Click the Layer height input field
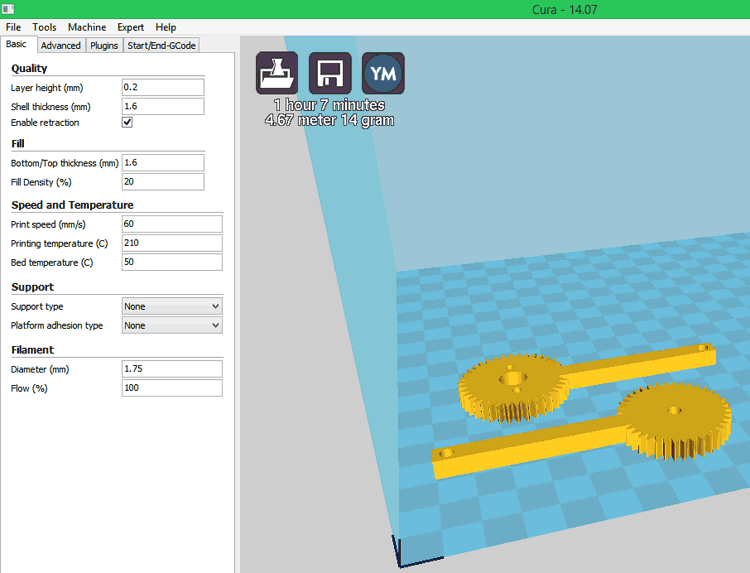 click(163, 87)
